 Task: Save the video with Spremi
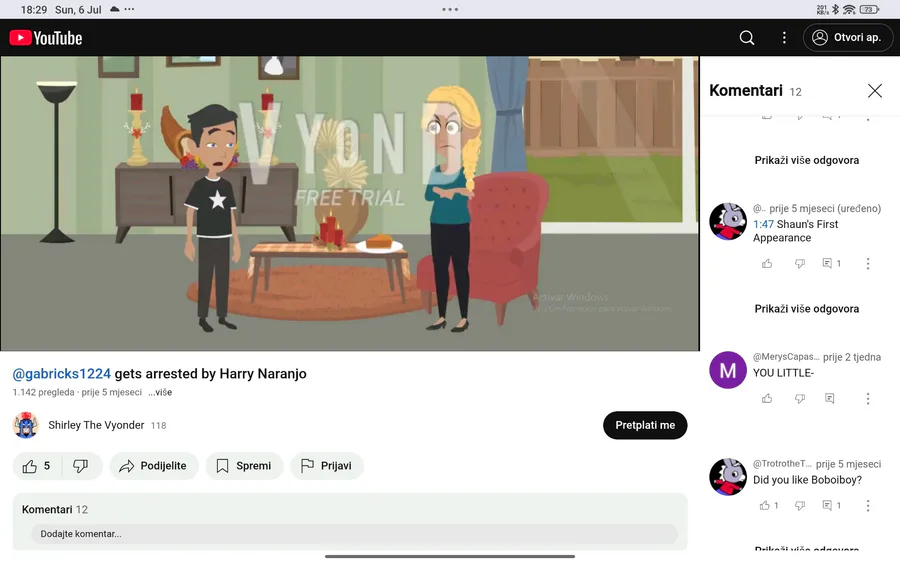coord(244,466)
